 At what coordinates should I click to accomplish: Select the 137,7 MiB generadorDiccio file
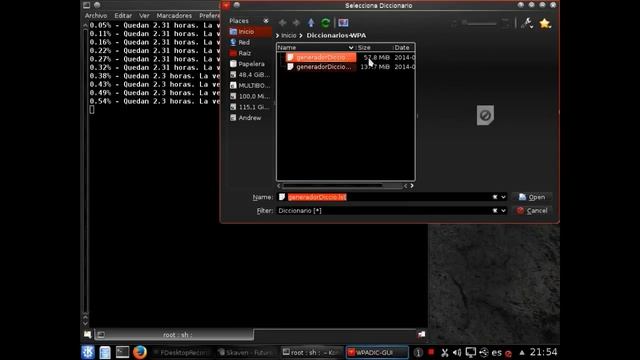pos(321,67)
